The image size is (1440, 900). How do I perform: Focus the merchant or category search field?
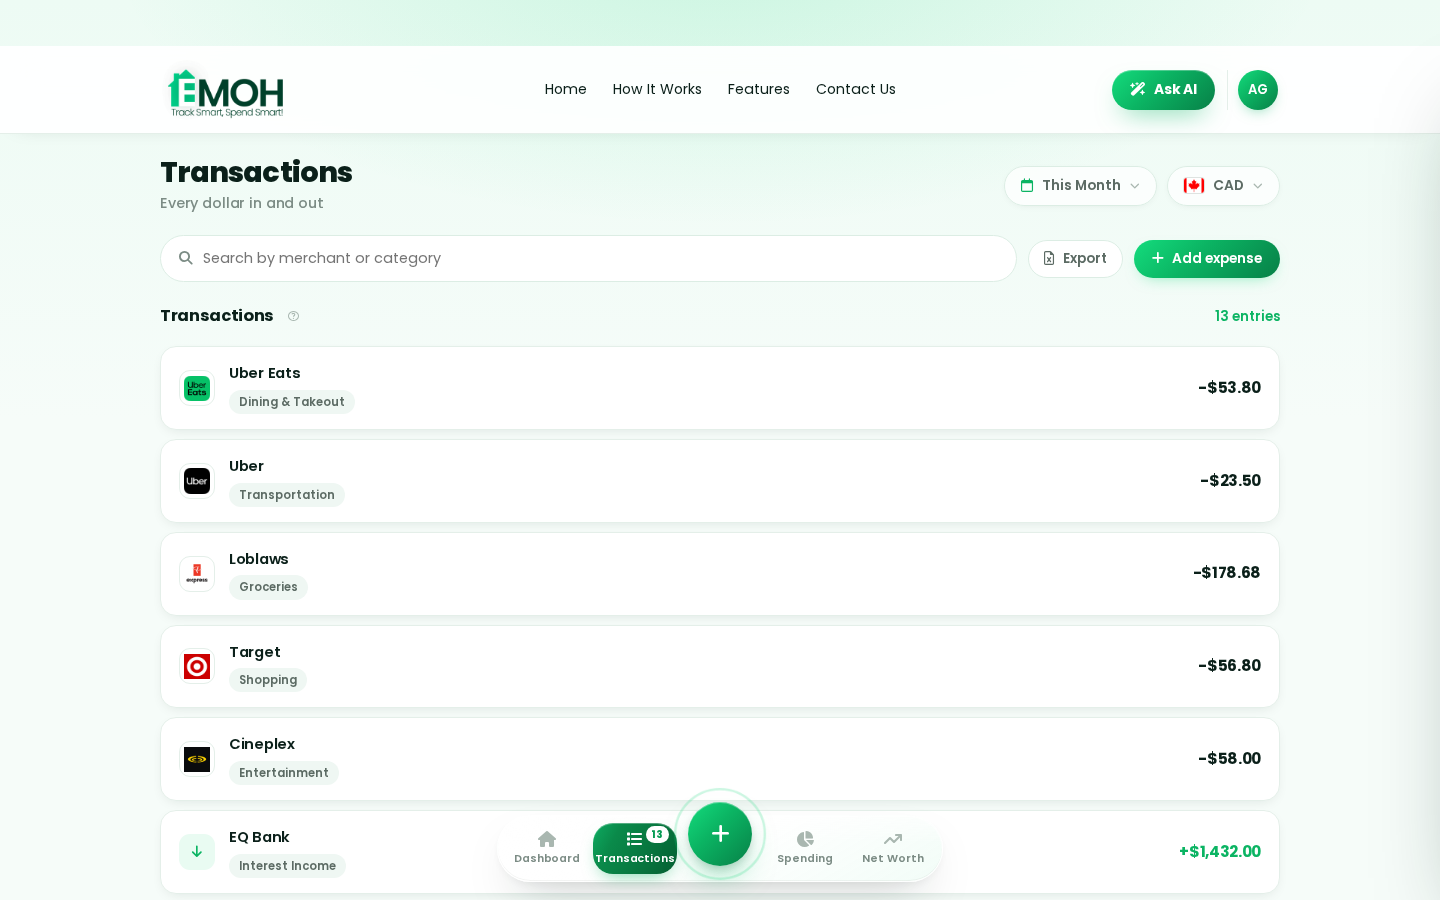(588, 258)
